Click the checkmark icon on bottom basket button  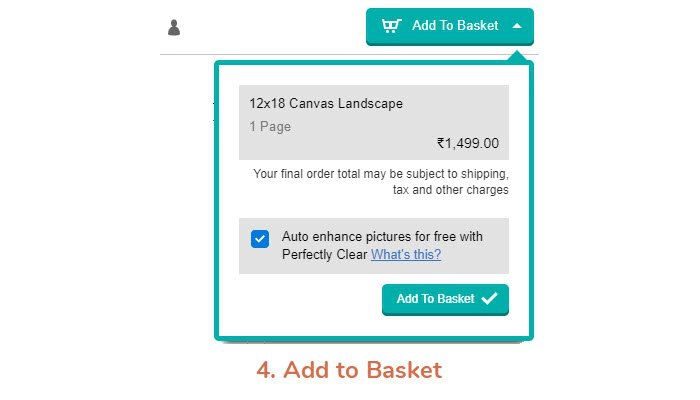[489, 298]
